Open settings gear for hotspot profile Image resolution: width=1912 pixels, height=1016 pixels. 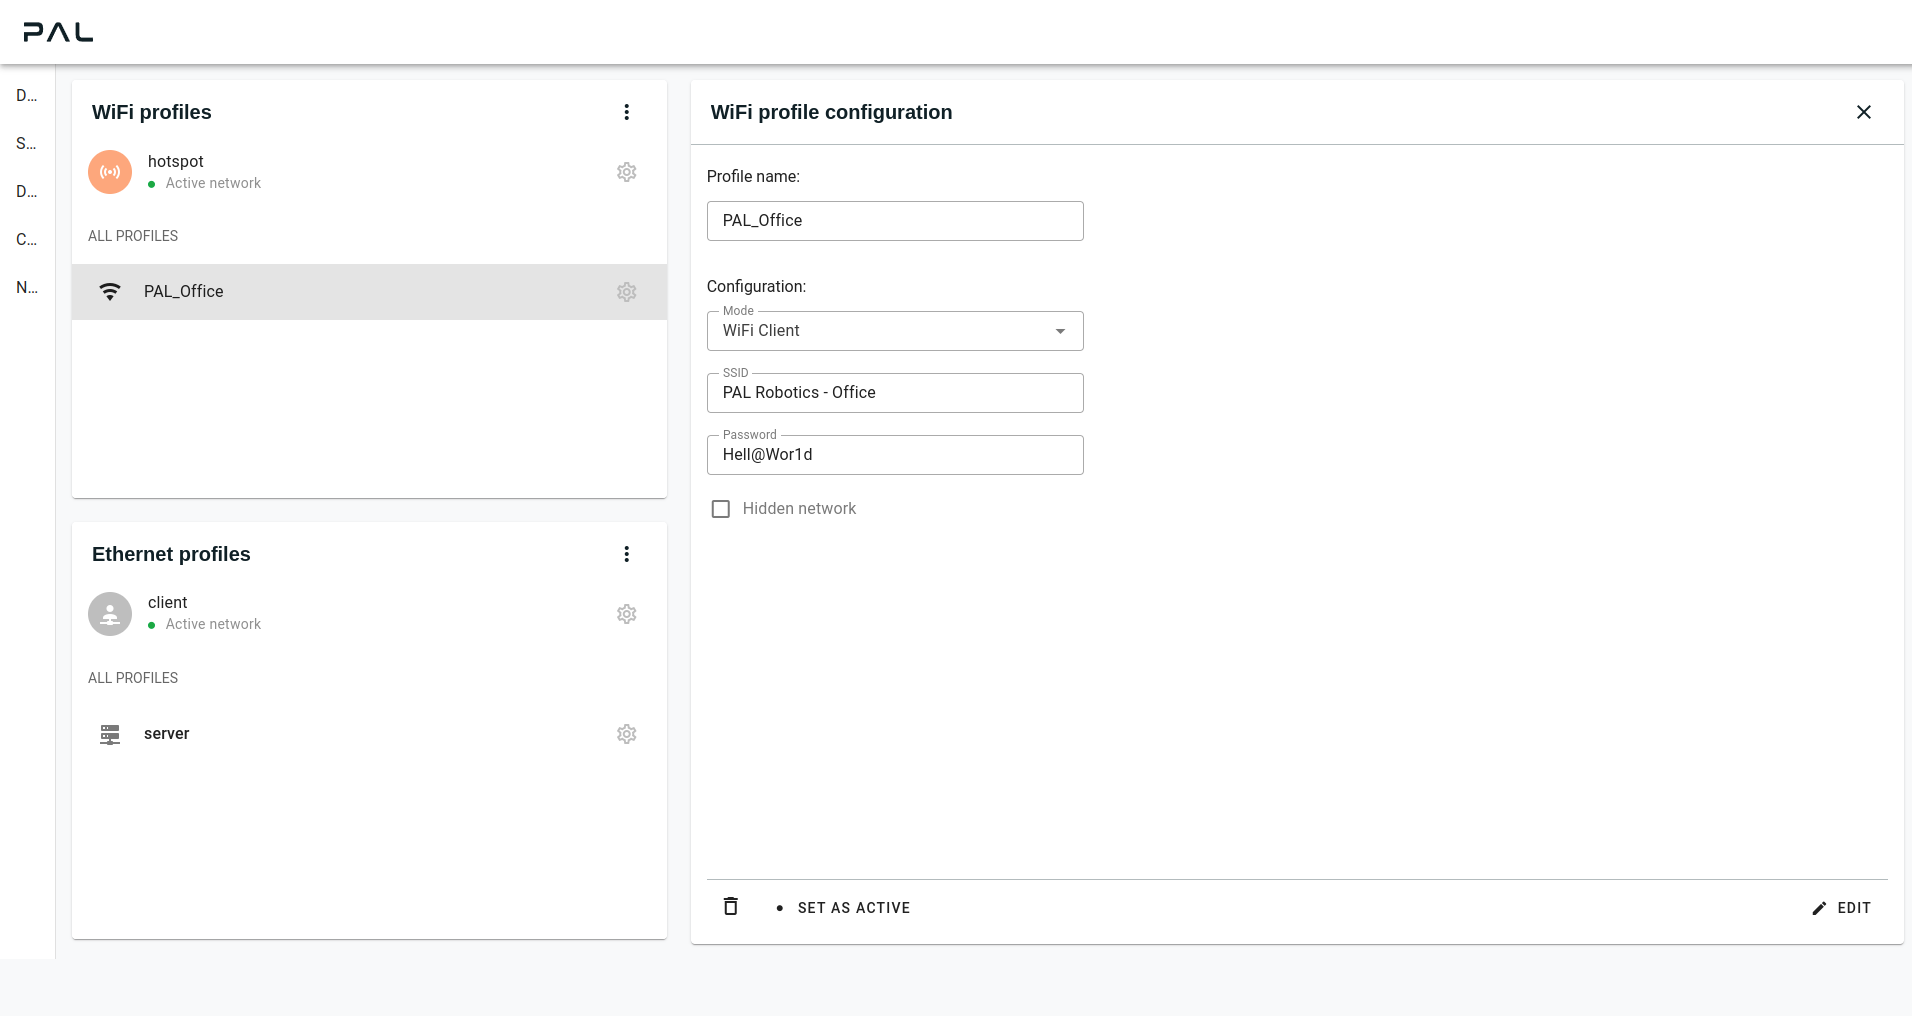coord(626,172)
